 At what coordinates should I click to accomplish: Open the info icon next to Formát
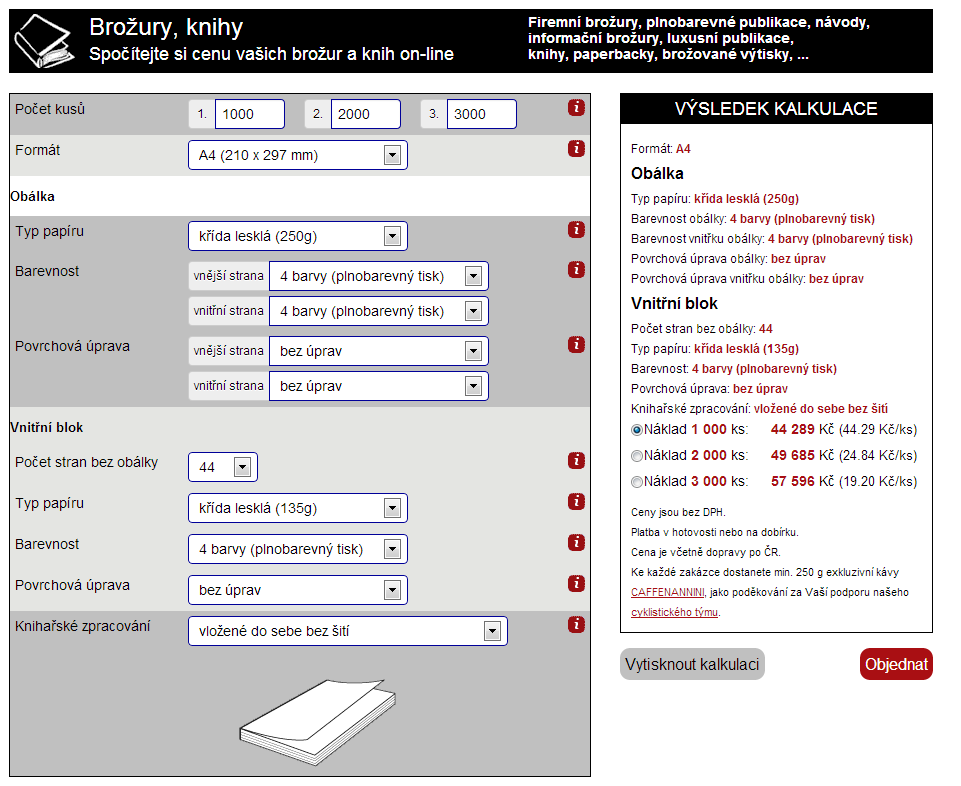click(575, 148)
